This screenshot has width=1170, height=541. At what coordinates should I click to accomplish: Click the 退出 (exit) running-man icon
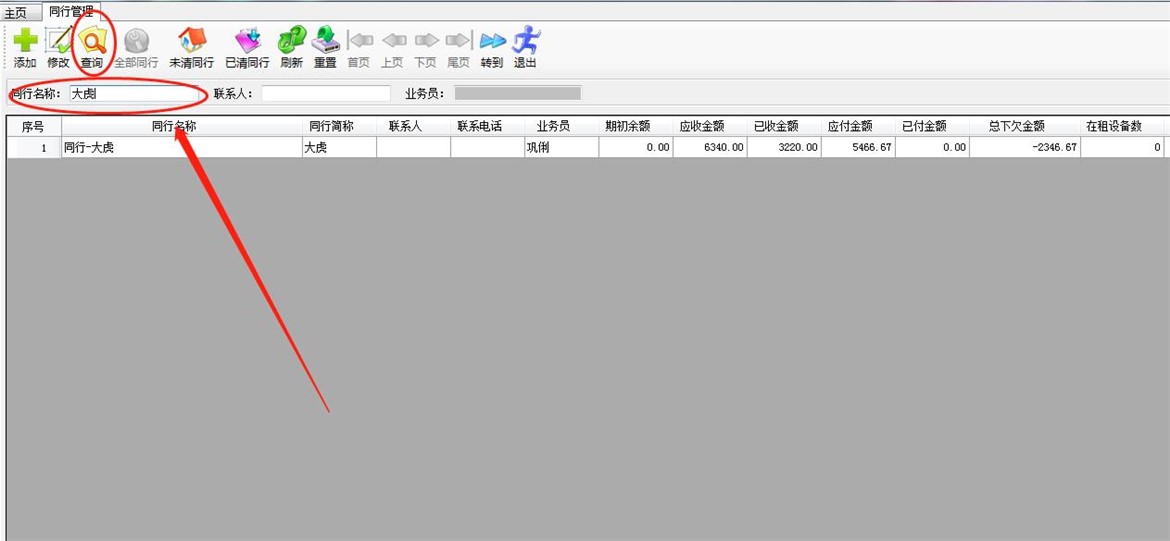coord(525,40)
